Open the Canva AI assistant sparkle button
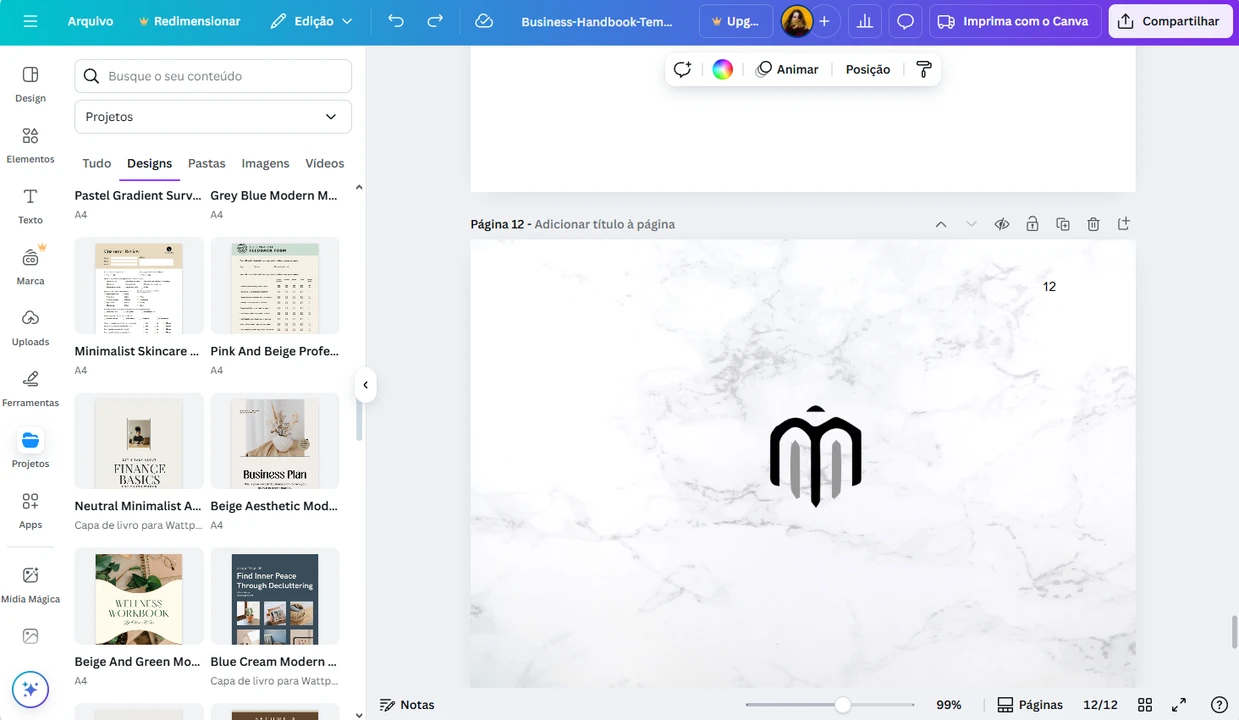The image size is (1239, 720). (30, 689)
